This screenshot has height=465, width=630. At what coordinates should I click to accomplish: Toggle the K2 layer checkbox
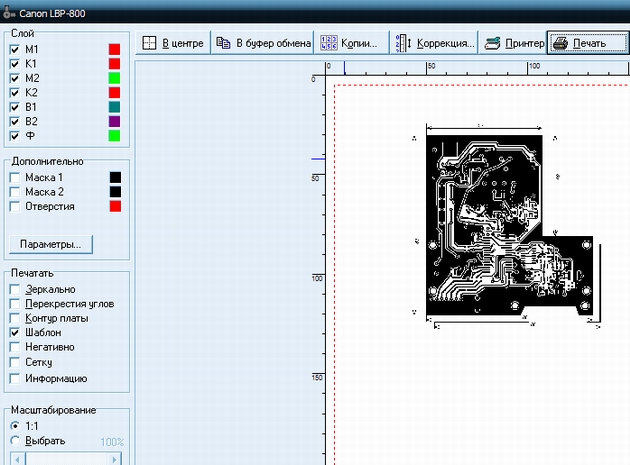coord(14,93)
